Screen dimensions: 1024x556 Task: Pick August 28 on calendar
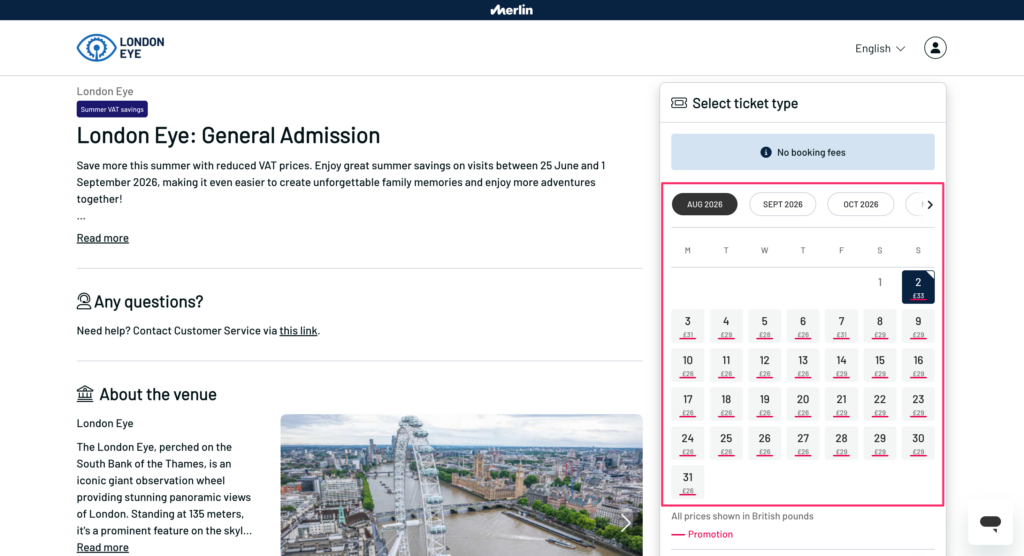[x=841, y=444]
